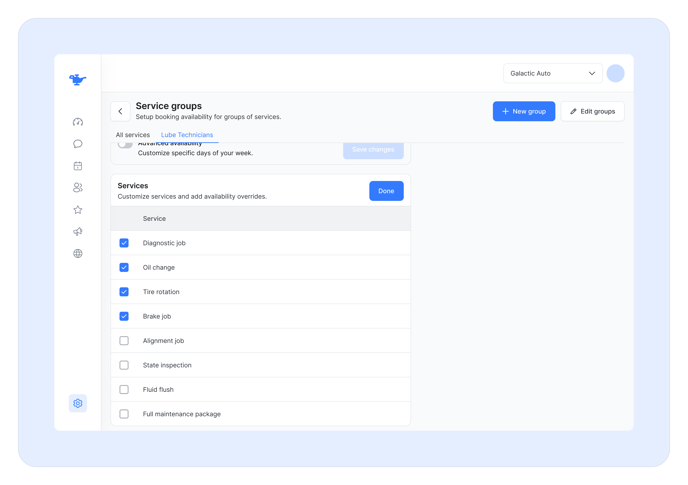This screenshot has width=688, height=485.
Task: Uncheck the Oil change checkbox
Action: (124, 267)
